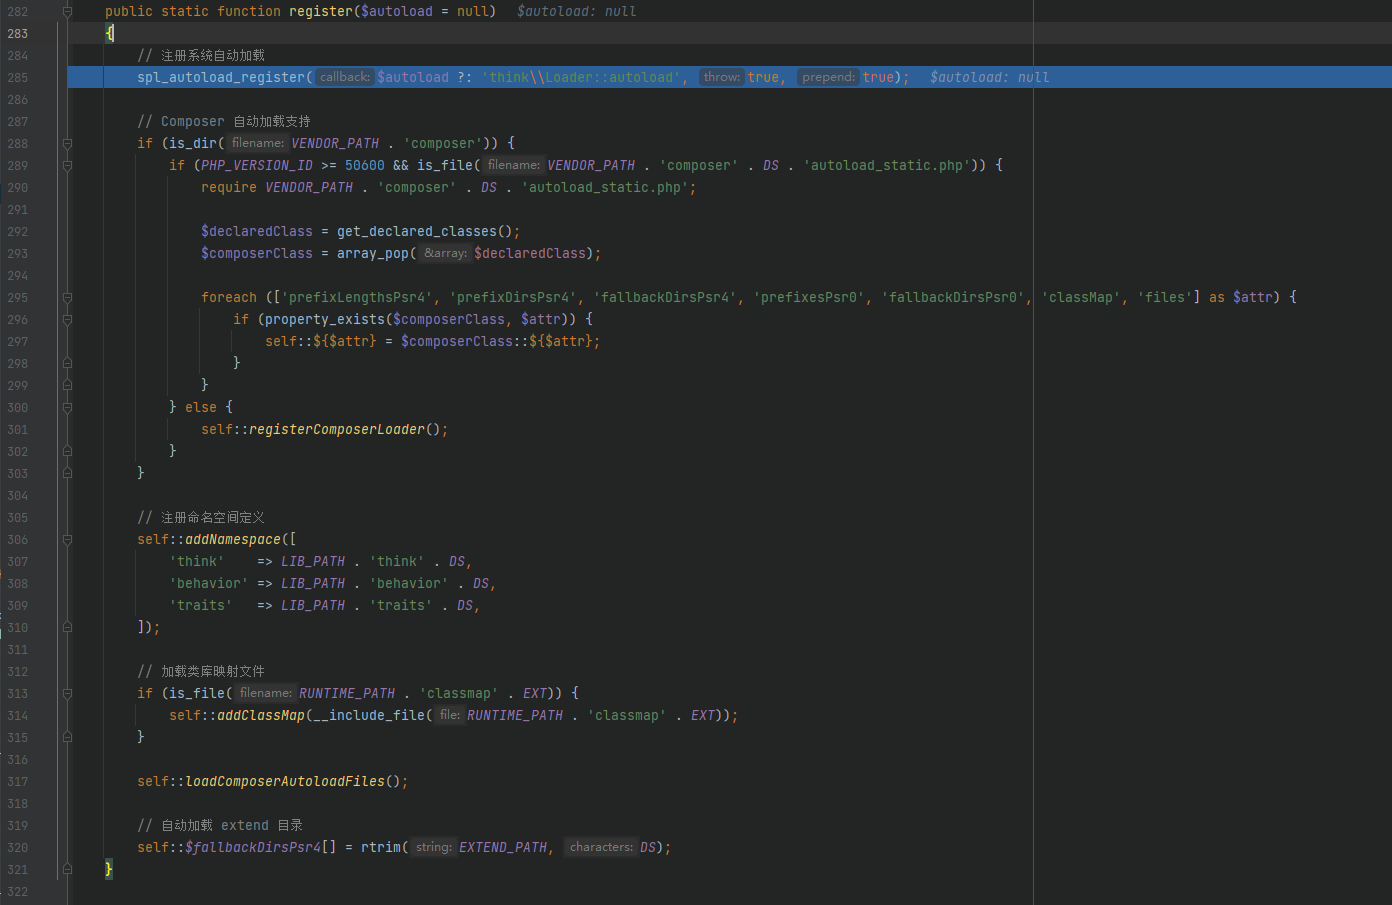Fold the property_exists block at line 296

click(x=67, y=319)
